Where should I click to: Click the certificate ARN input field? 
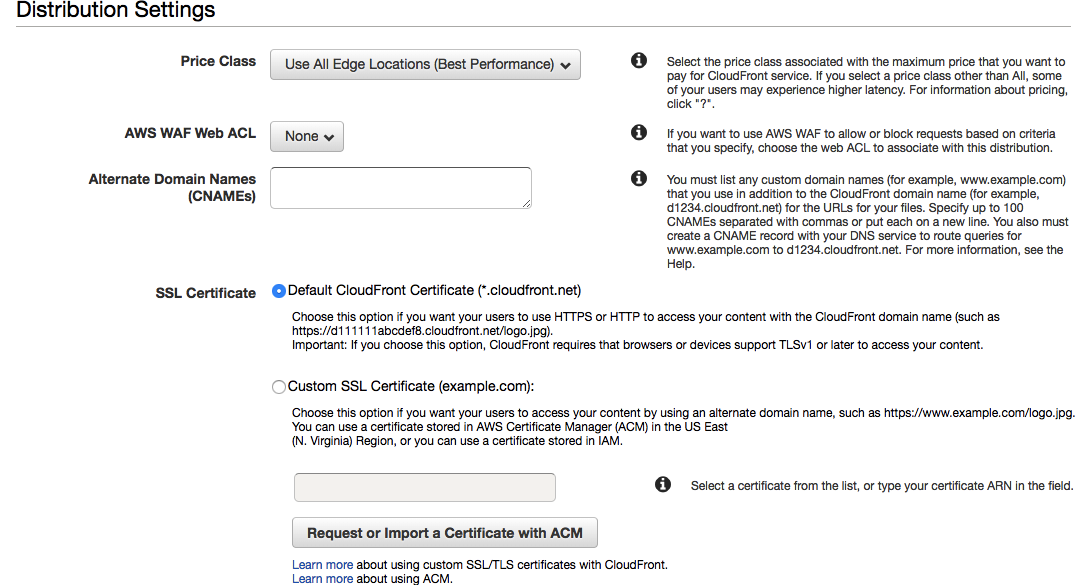click(x=424, y=488)
